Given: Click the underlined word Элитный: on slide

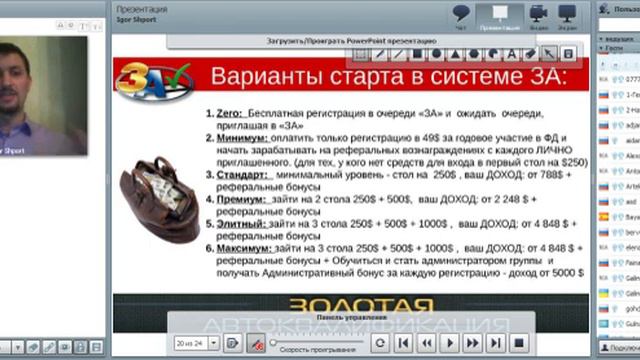Looking at the screenshot, I should tap(241, 224).
